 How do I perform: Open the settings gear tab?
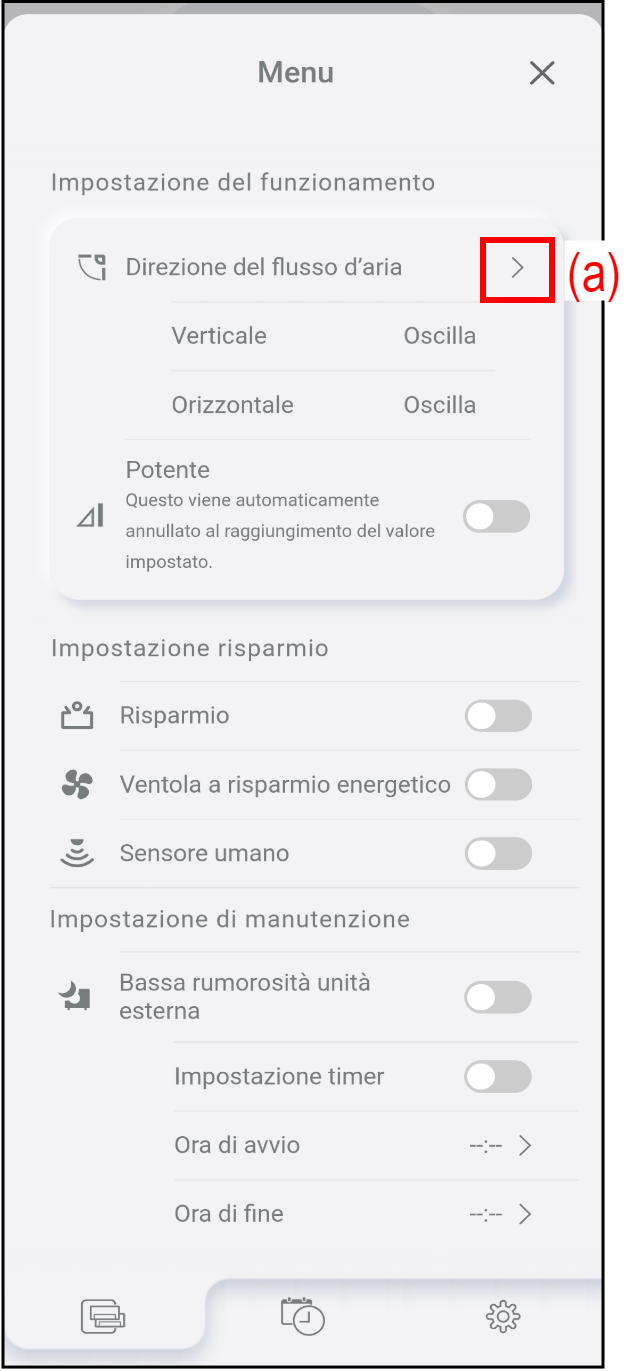tap(502, 1316)
